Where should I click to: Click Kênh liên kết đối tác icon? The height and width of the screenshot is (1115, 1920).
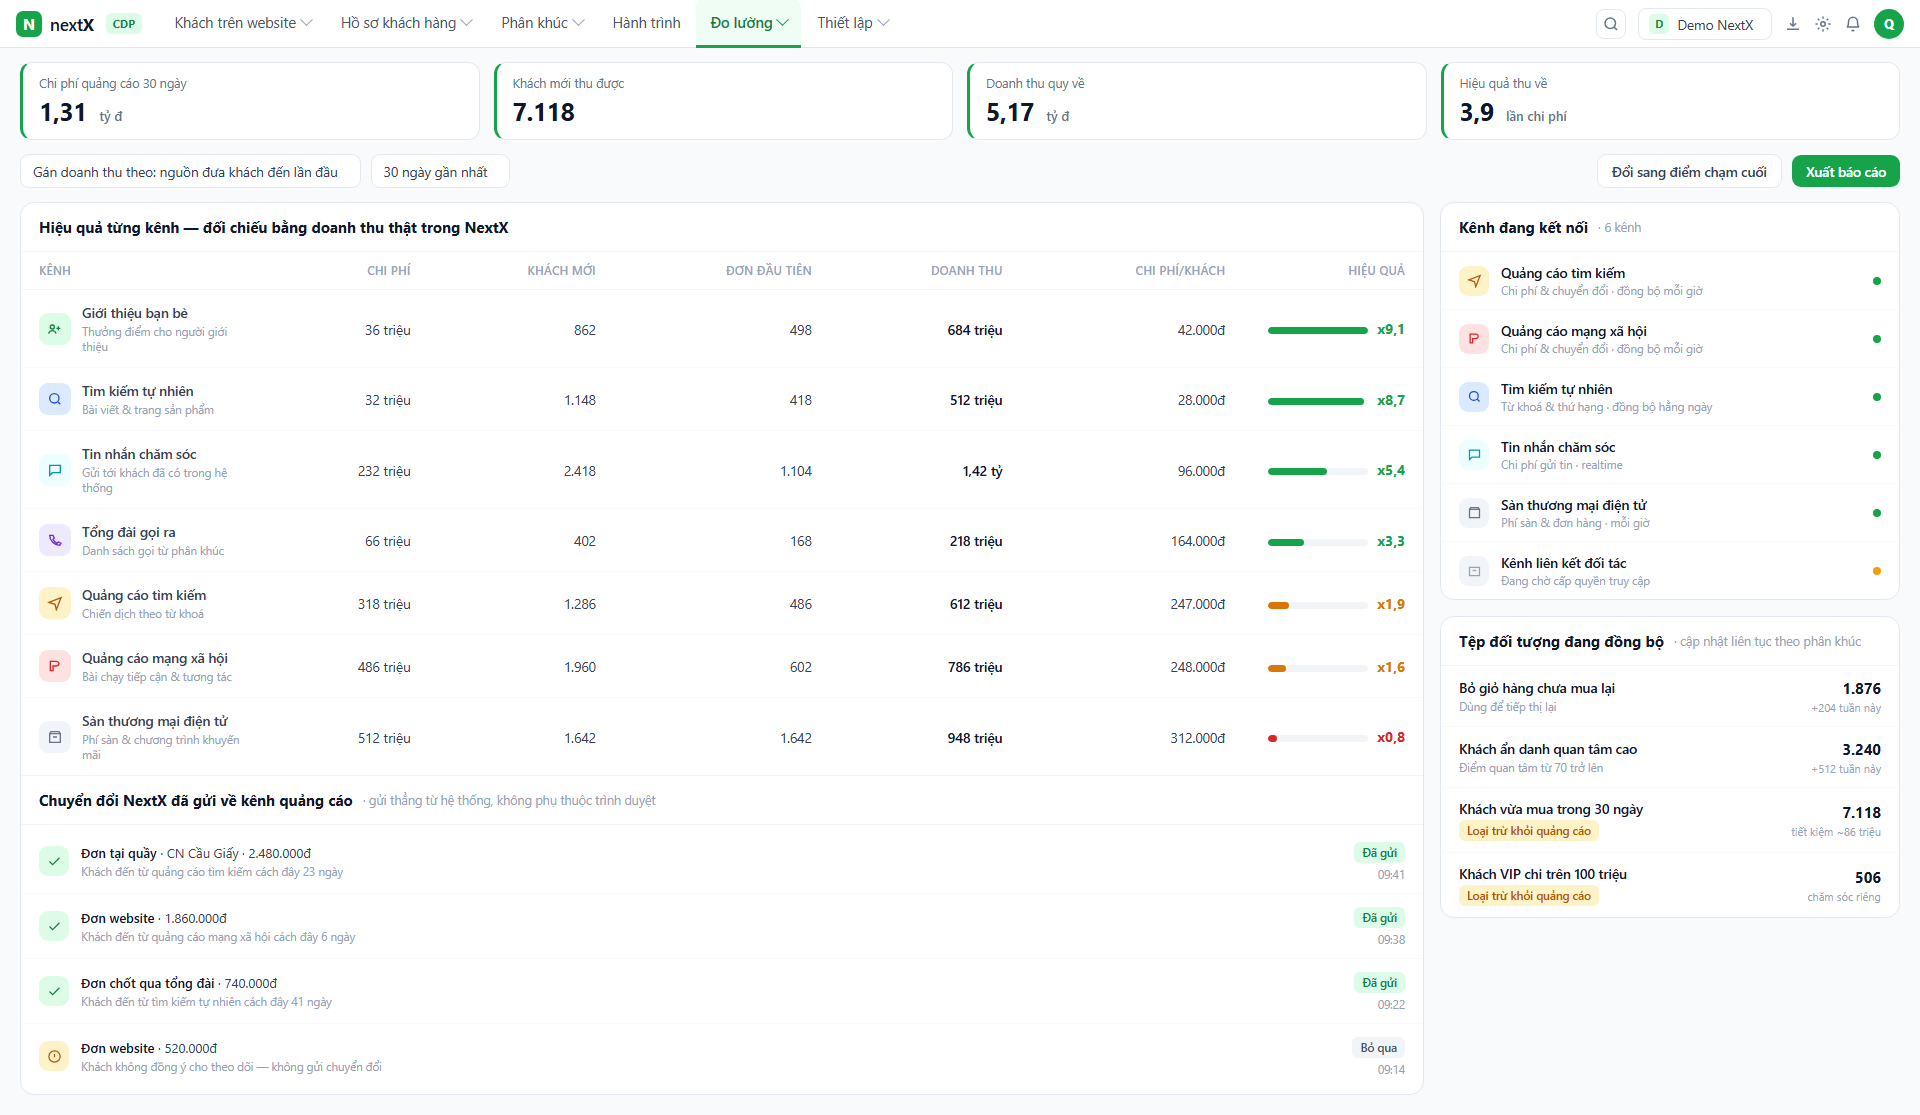(x=1474, y=571)
